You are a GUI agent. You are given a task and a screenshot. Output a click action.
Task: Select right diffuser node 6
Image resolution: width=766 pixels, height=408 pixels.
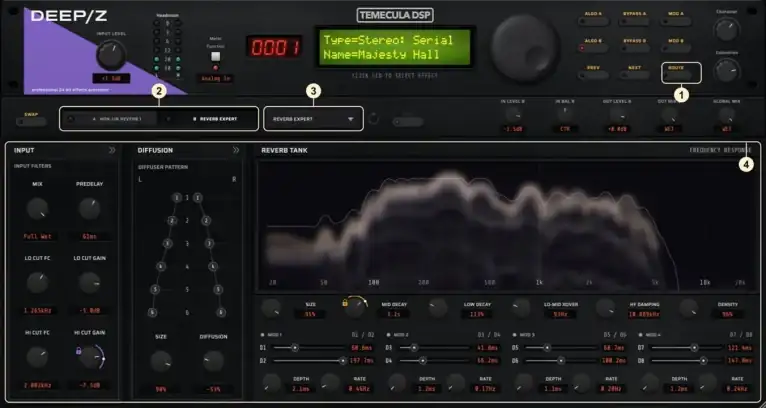point(221,312)
